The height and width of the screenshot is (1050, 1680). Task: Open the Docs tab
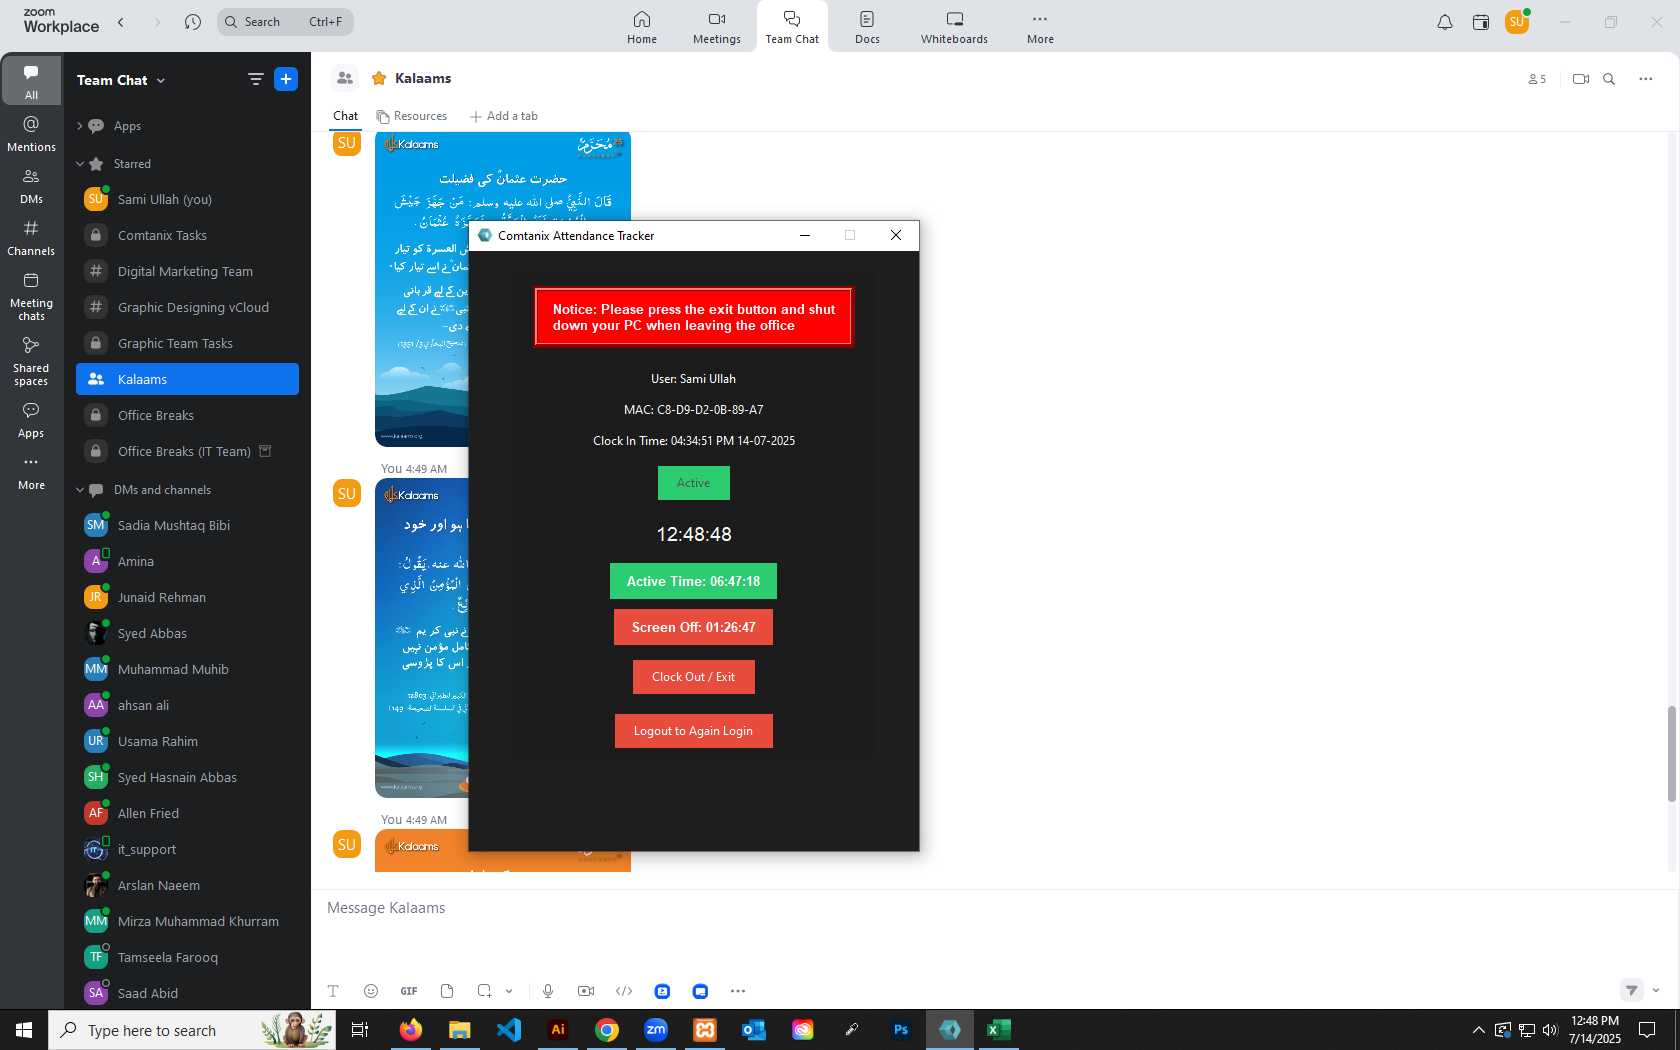point(867,27)
